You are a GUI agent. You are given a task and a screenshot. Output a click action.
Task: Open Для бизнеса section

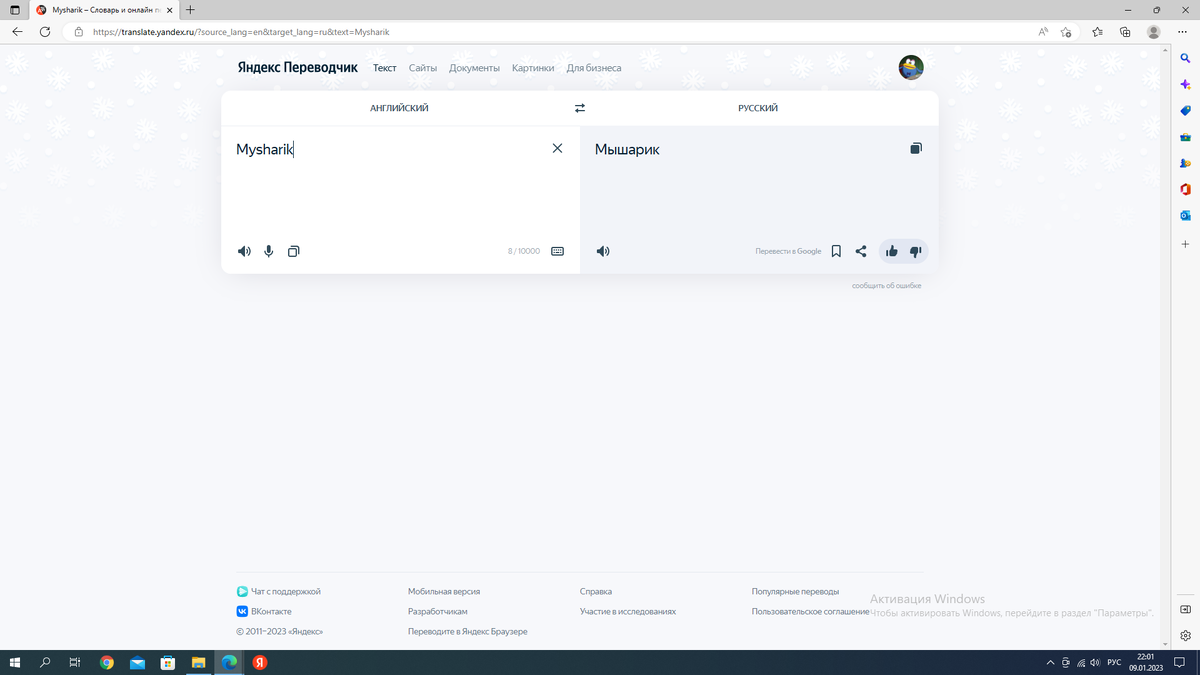(594, 68)
